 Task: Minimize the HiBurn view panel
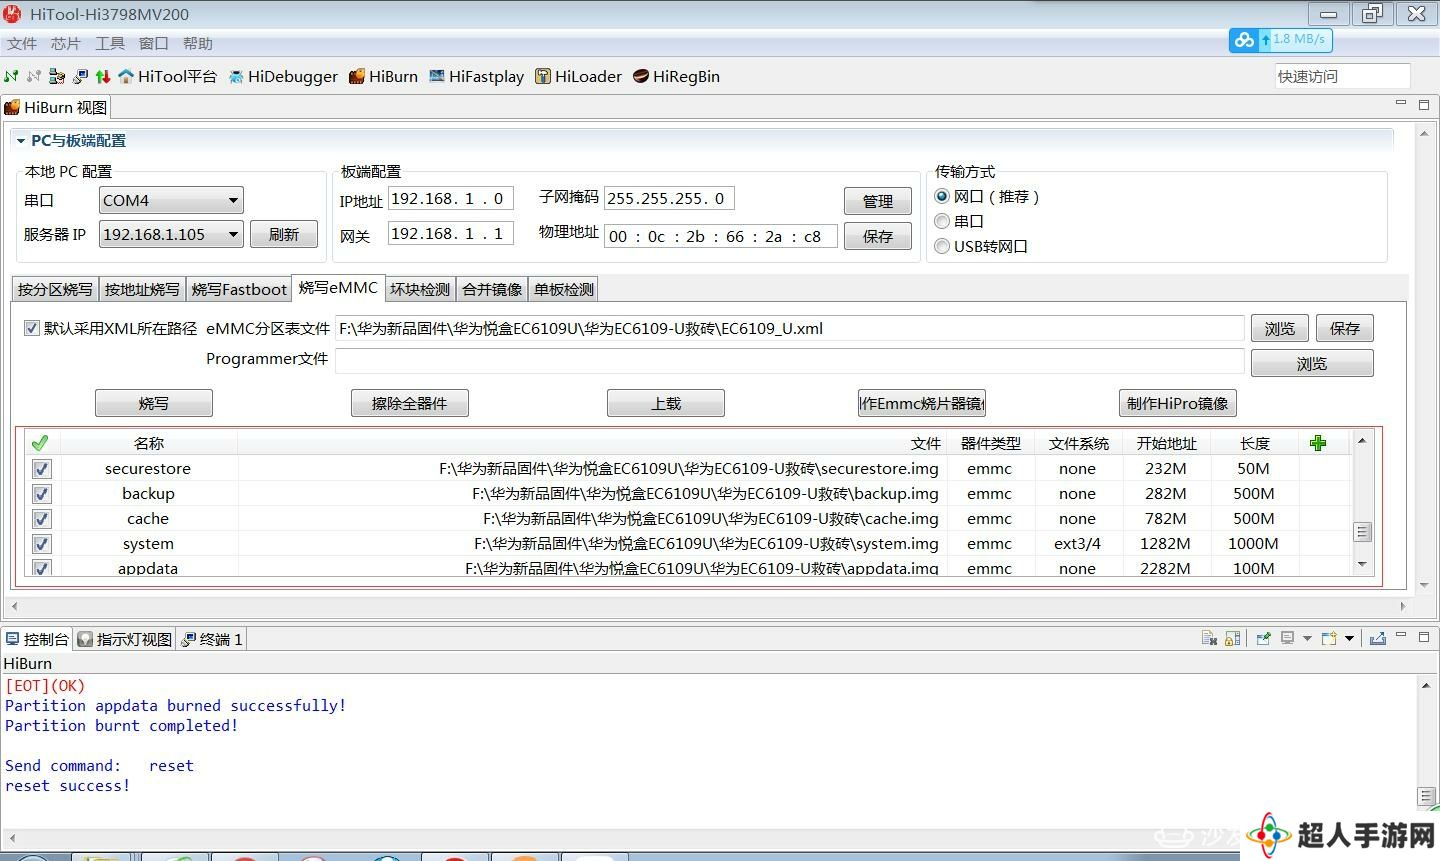click(1401, 103)
